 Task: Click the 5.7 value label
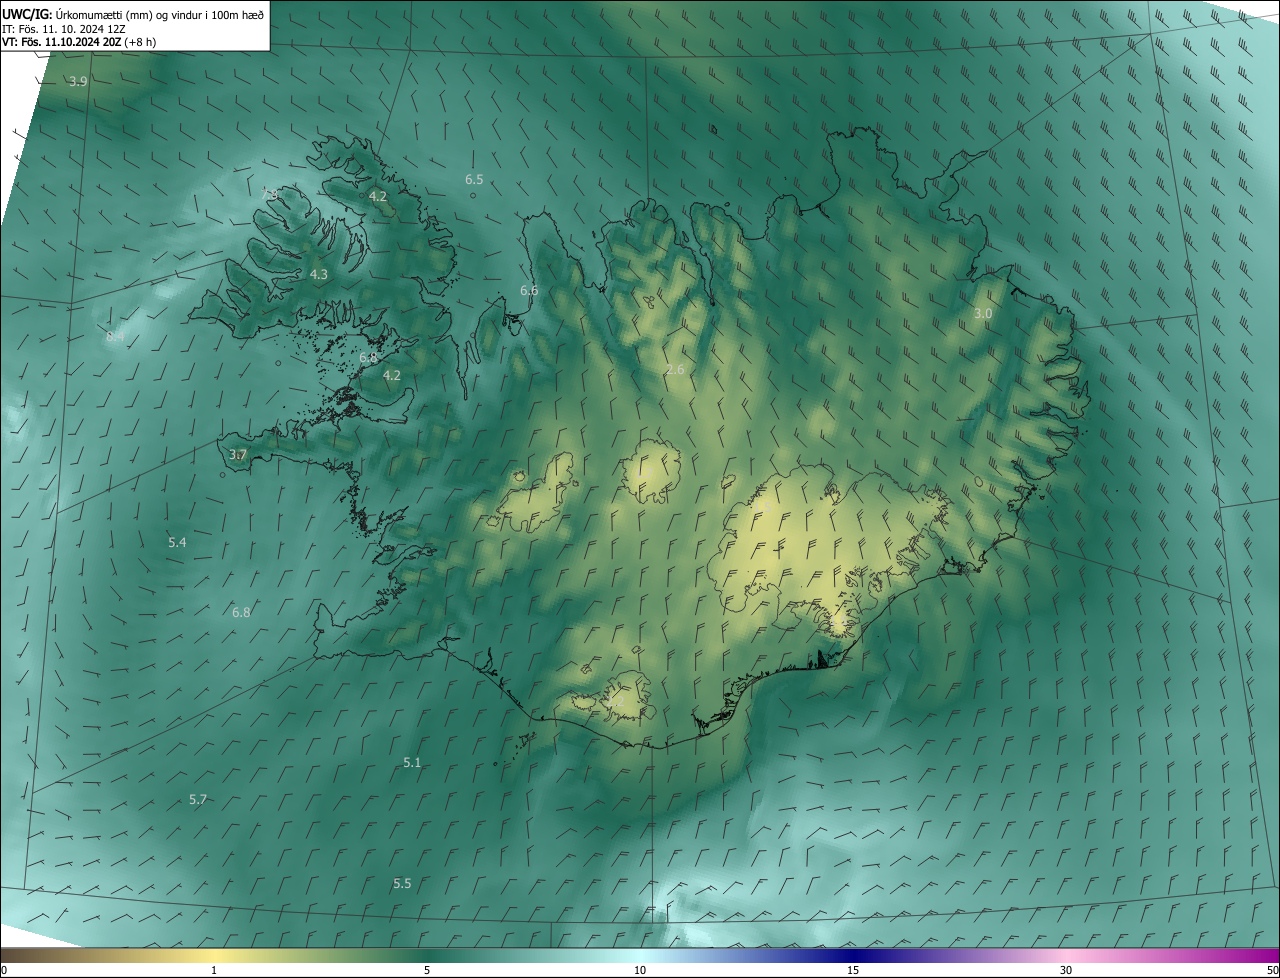click(198, 799)
